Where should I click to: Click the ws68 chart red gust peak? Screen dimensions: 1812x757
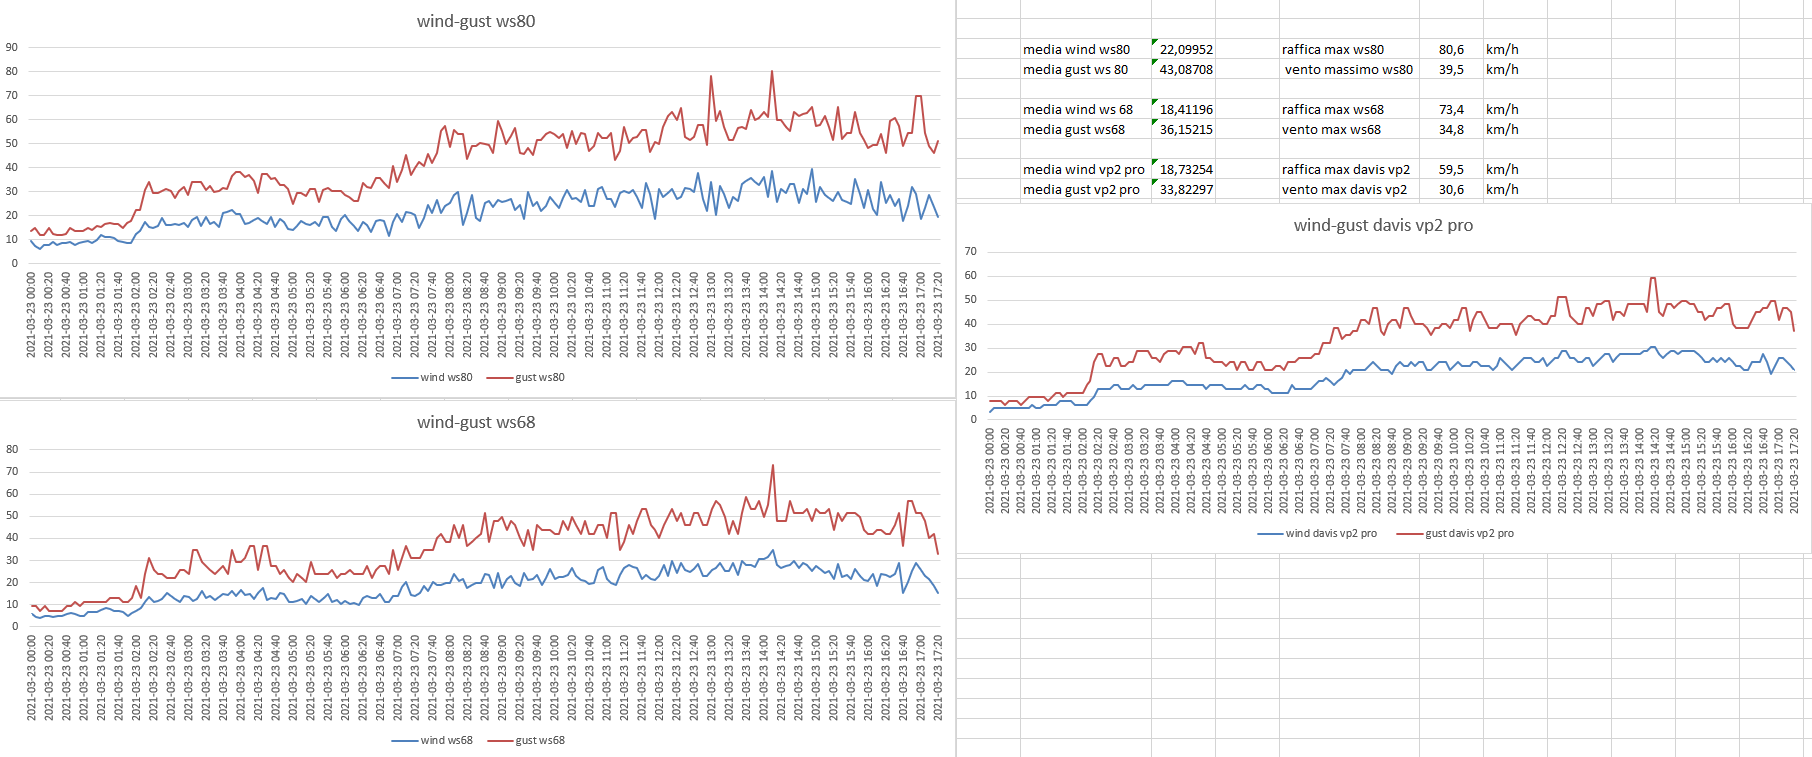click(x=772, y=465)
